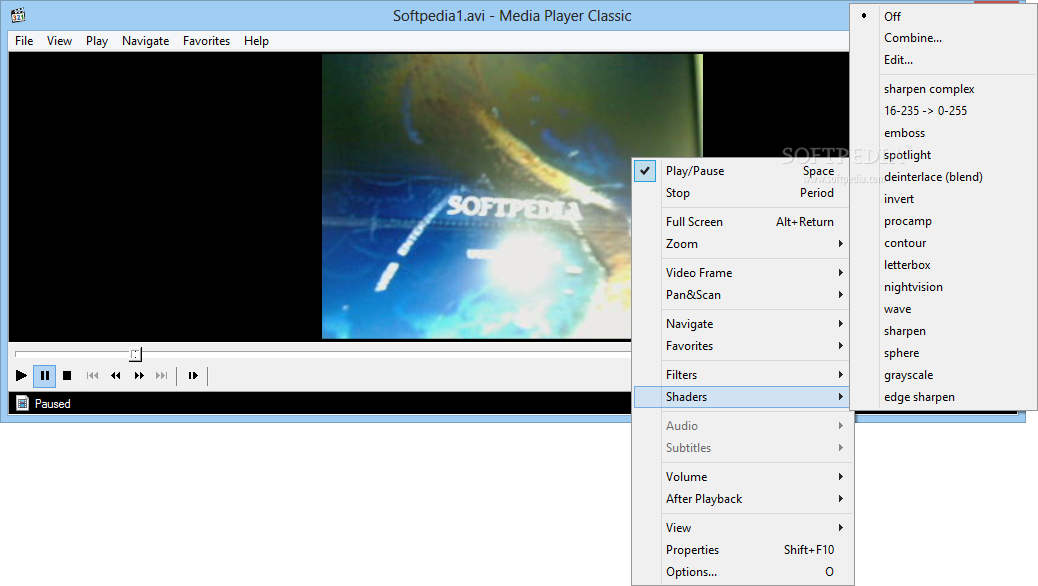1038x586 pixels.
Task: Choose Stop in the context menu
Action: 743,193
